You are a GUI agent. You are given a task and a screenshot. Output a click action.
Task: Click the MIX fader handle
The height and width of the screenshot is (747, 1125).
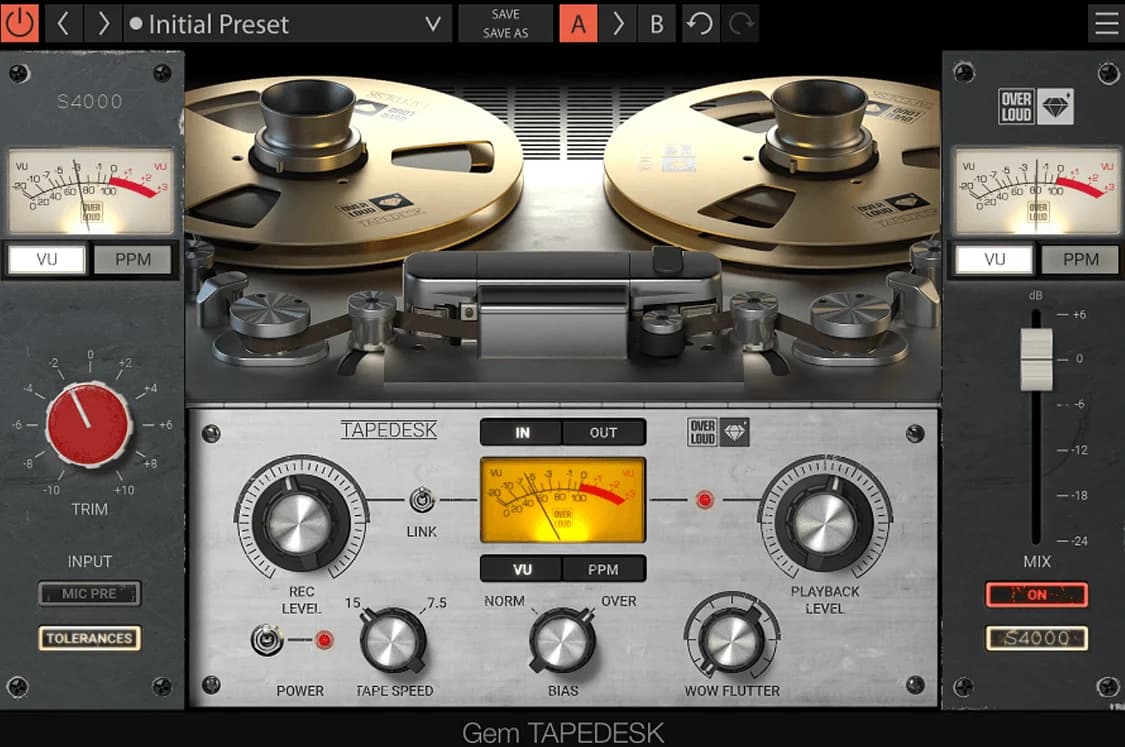(x=1036, y=357)
